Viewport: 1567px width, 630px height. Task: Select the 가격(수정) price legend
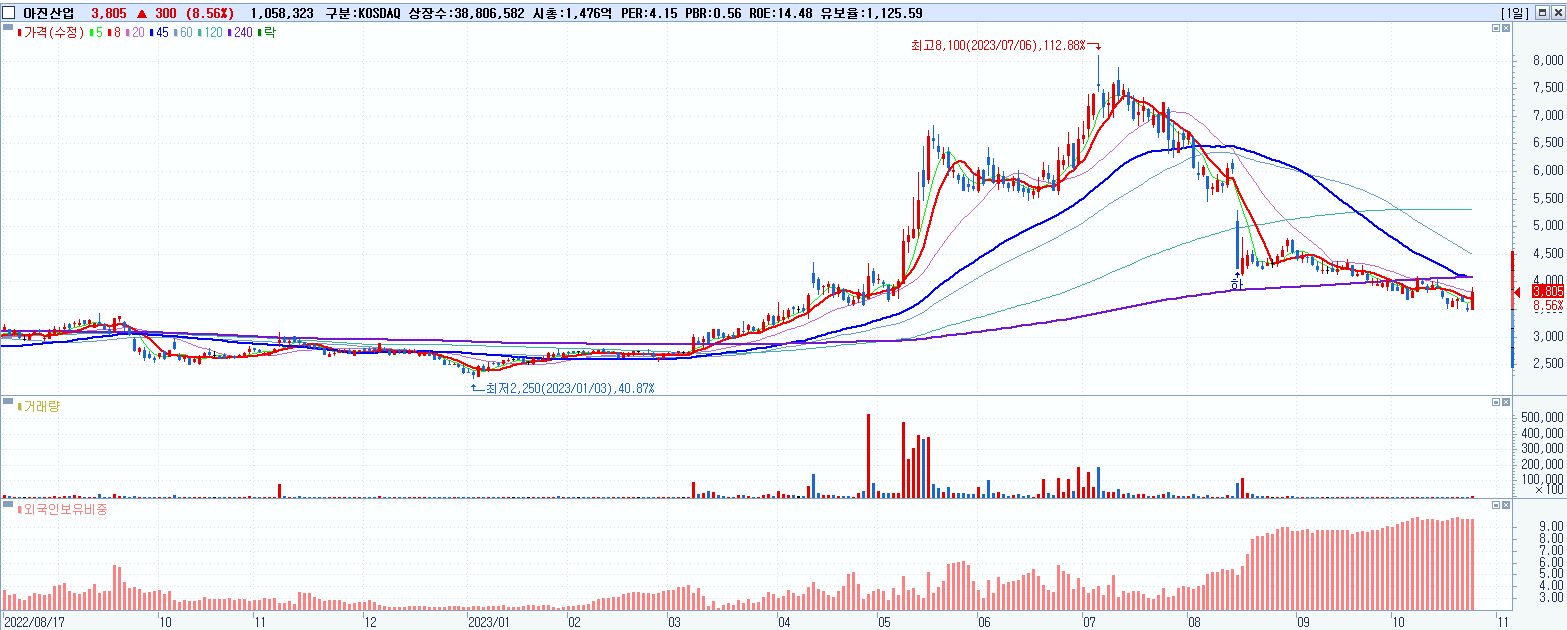pyautogui.click(x=50, y=33)
